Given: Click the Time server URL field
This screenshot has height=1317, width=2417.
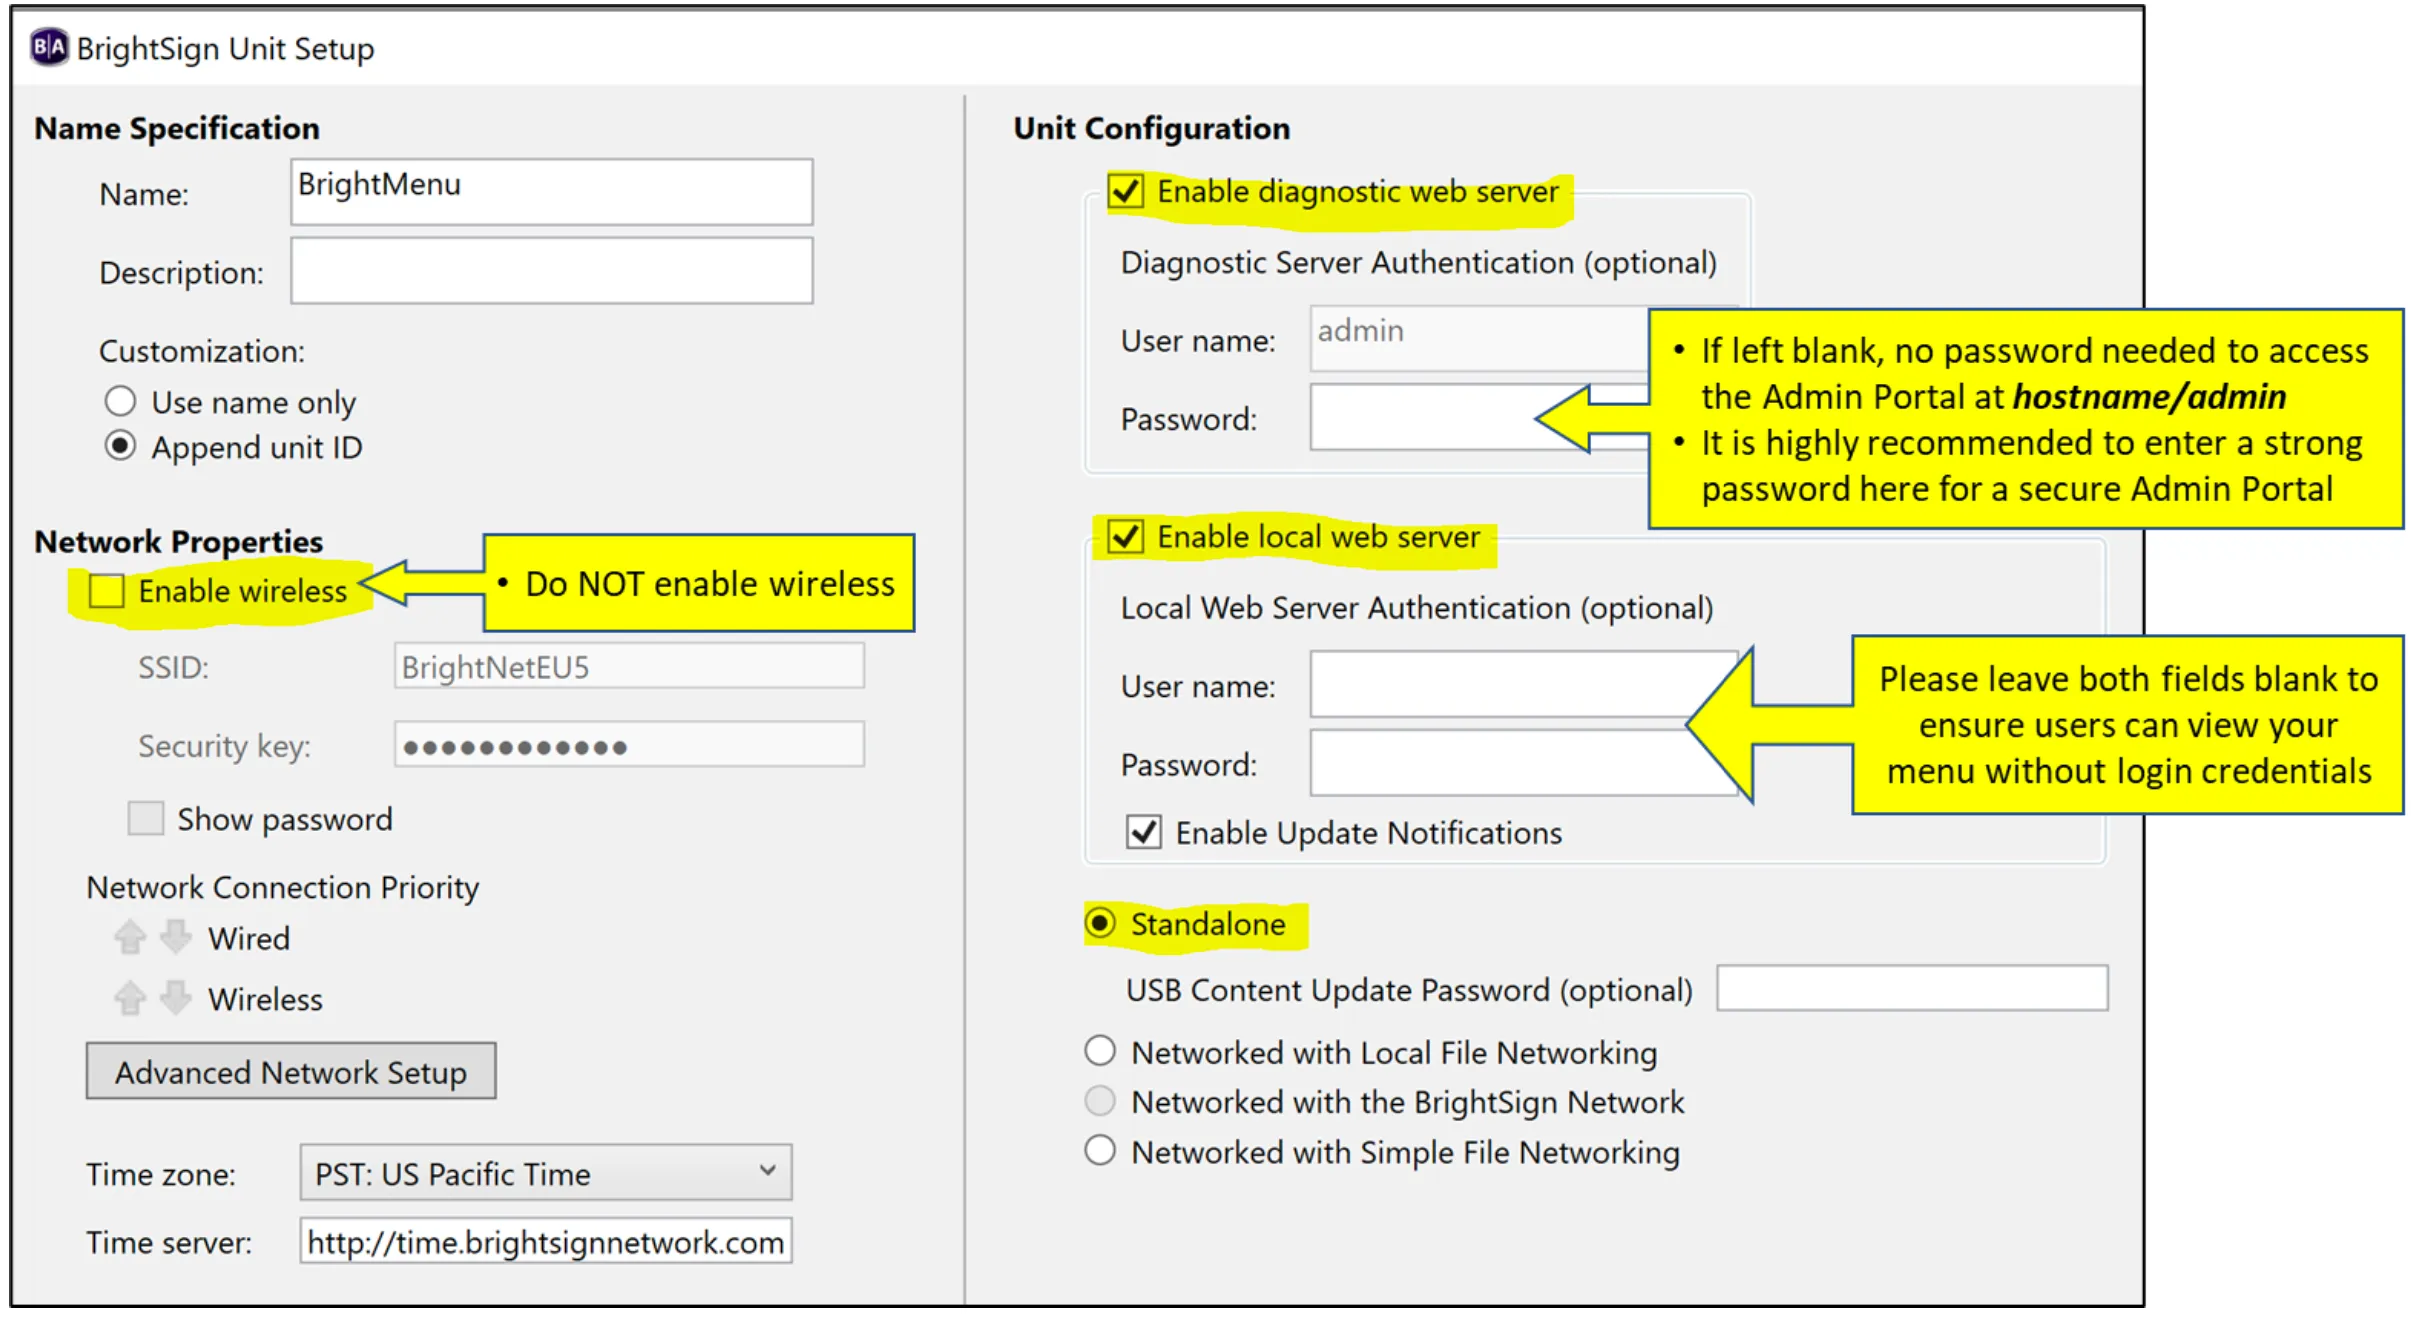Looking at the screenshot, I should pos(546,1241).
